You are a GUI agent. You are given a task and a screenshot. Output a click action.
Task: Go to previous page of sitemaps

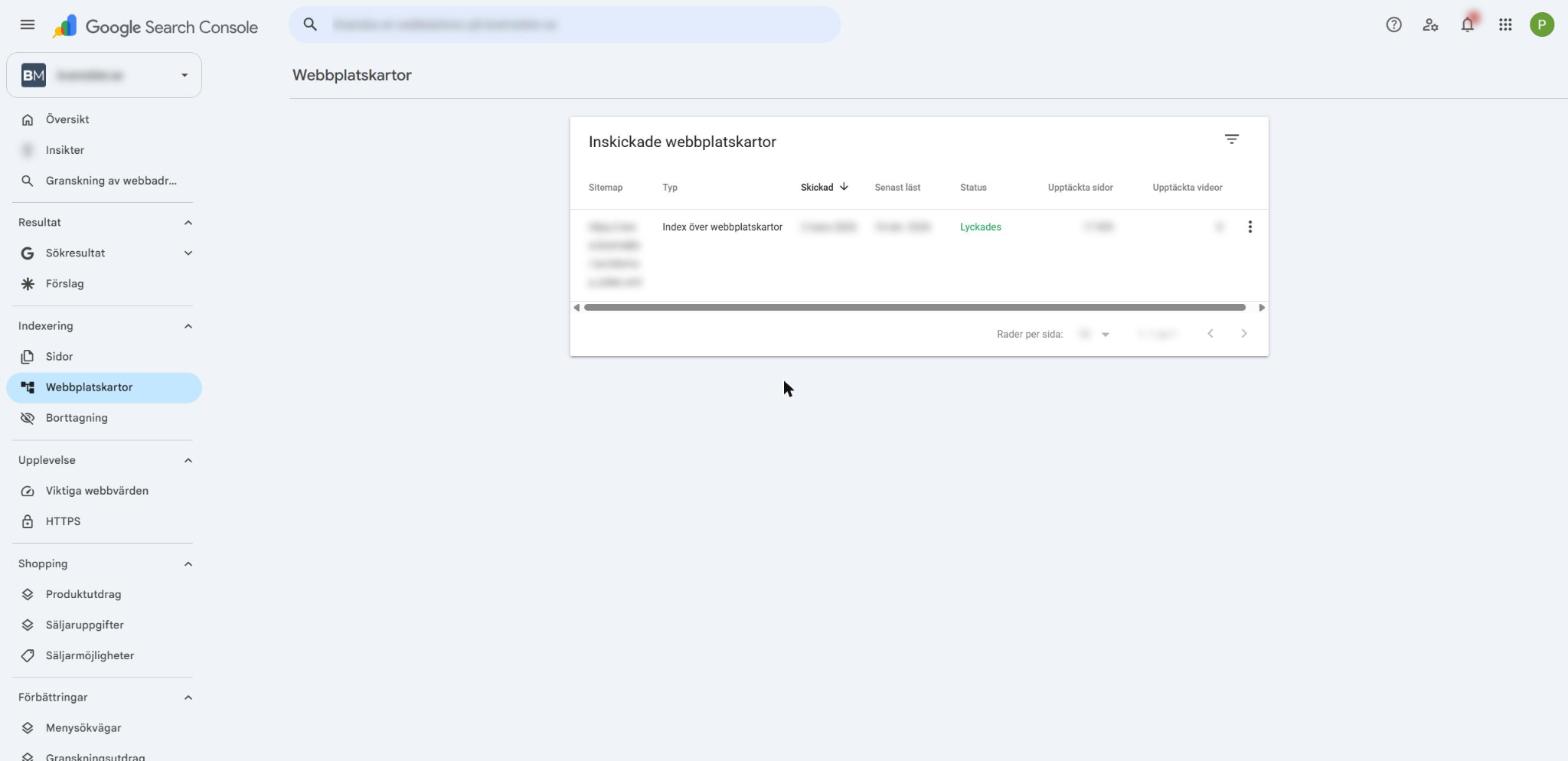coord(1210,334)
